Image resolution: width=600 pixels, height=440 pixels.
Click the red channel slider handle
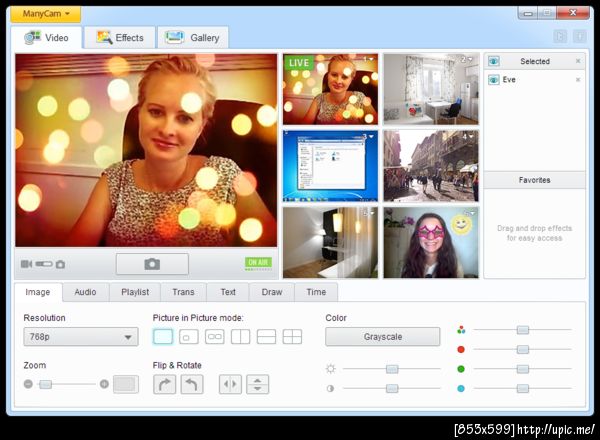523,349
